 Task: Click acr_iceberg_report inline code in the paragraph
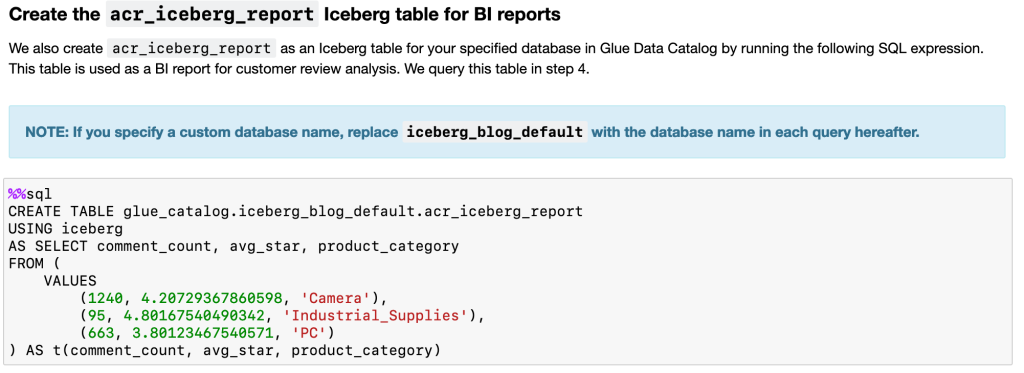pos(192,48)
